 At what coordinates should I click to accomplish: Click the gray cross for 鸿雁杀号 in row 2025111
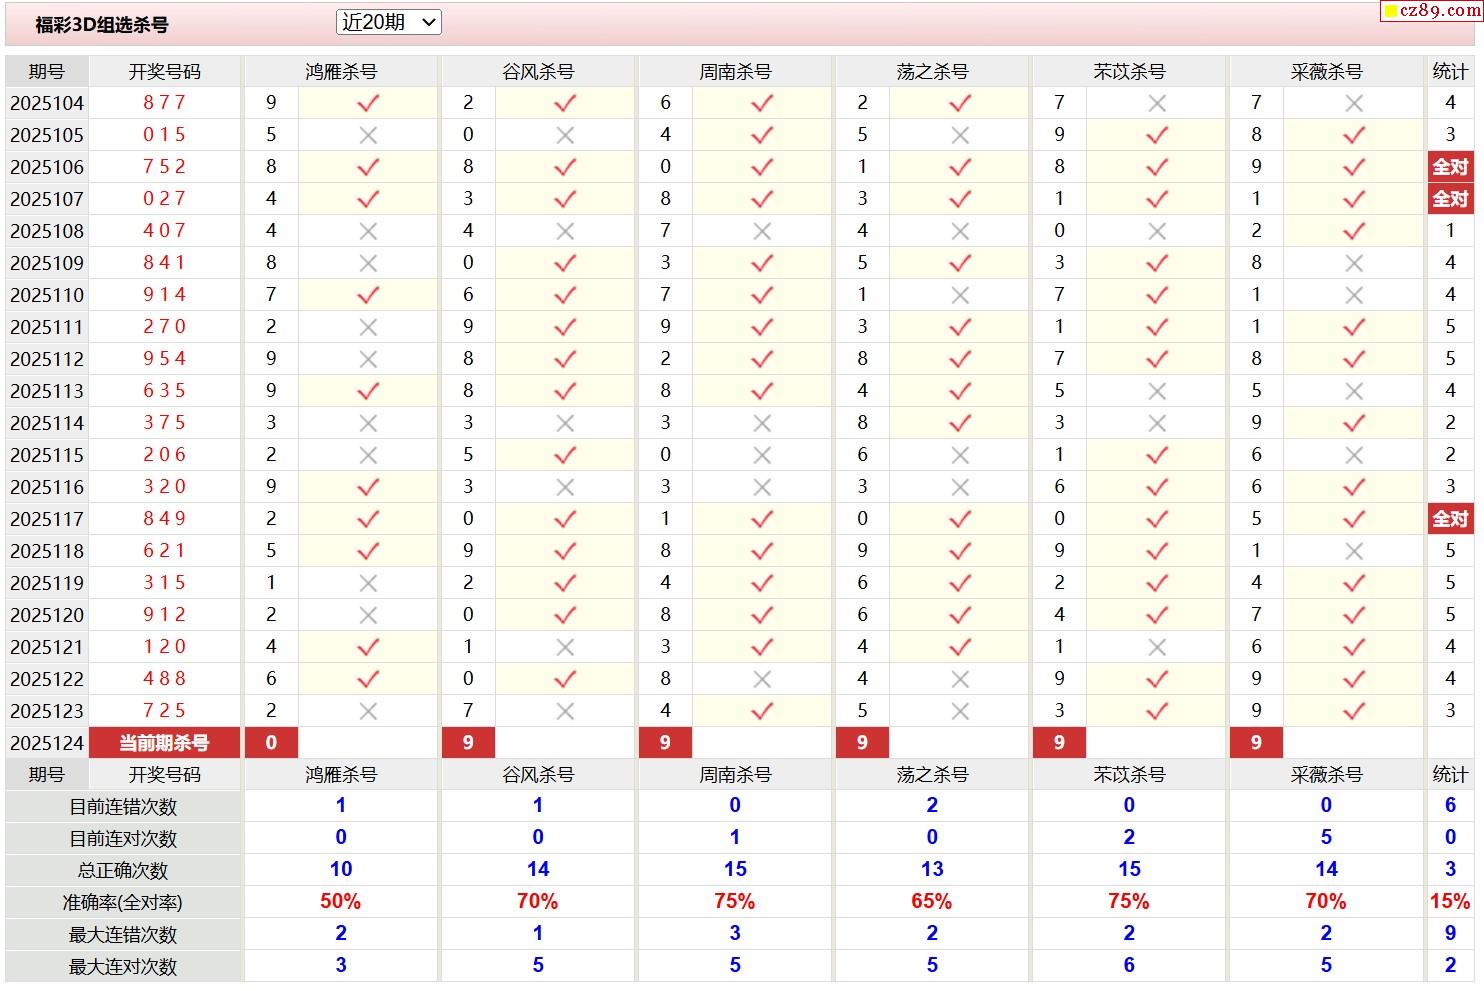pyautogui.click(x=368, y=327)
